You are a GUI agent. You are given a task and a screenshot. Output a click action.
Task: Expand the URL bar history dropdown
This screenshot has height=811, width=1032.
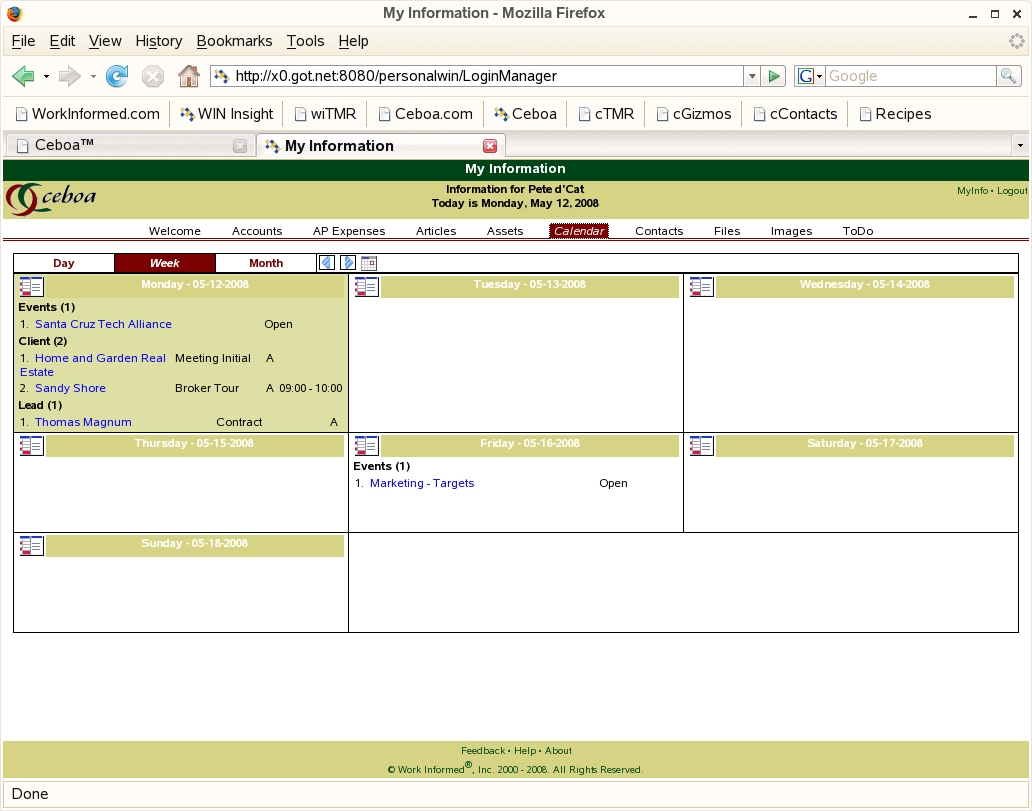[752, 76]
